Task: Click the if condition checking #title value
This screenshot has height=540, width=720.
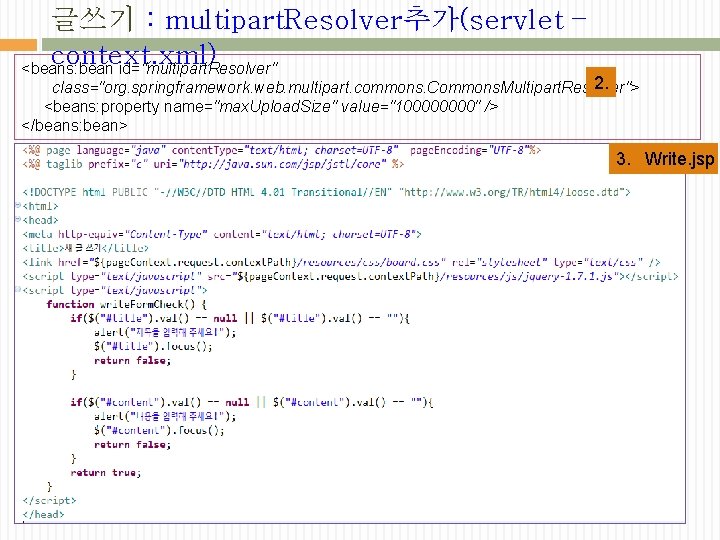Action: (x=240, y=318)
